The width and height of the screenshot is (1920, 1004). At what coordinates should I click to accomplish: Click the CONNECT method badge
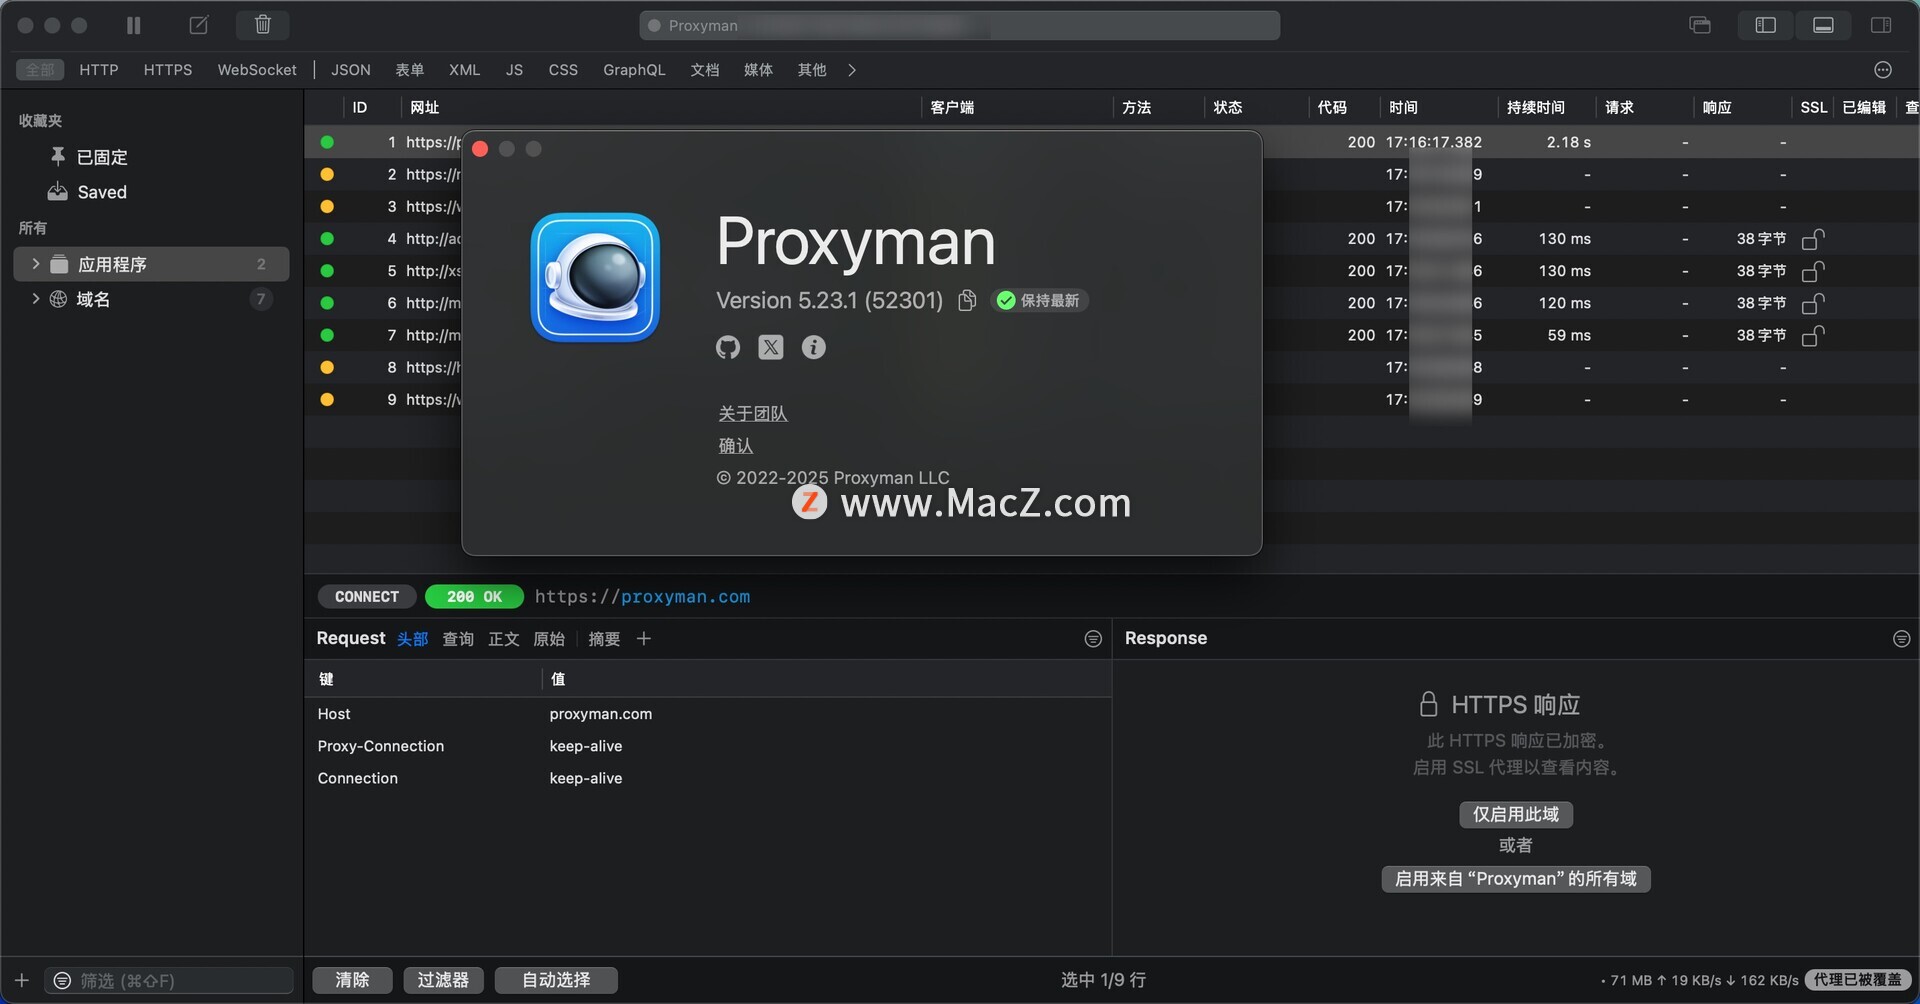click(366, 596)
